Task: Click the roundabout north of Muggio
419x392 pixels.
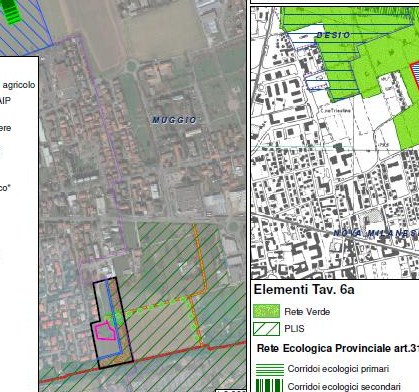Action: pos(132,66)
